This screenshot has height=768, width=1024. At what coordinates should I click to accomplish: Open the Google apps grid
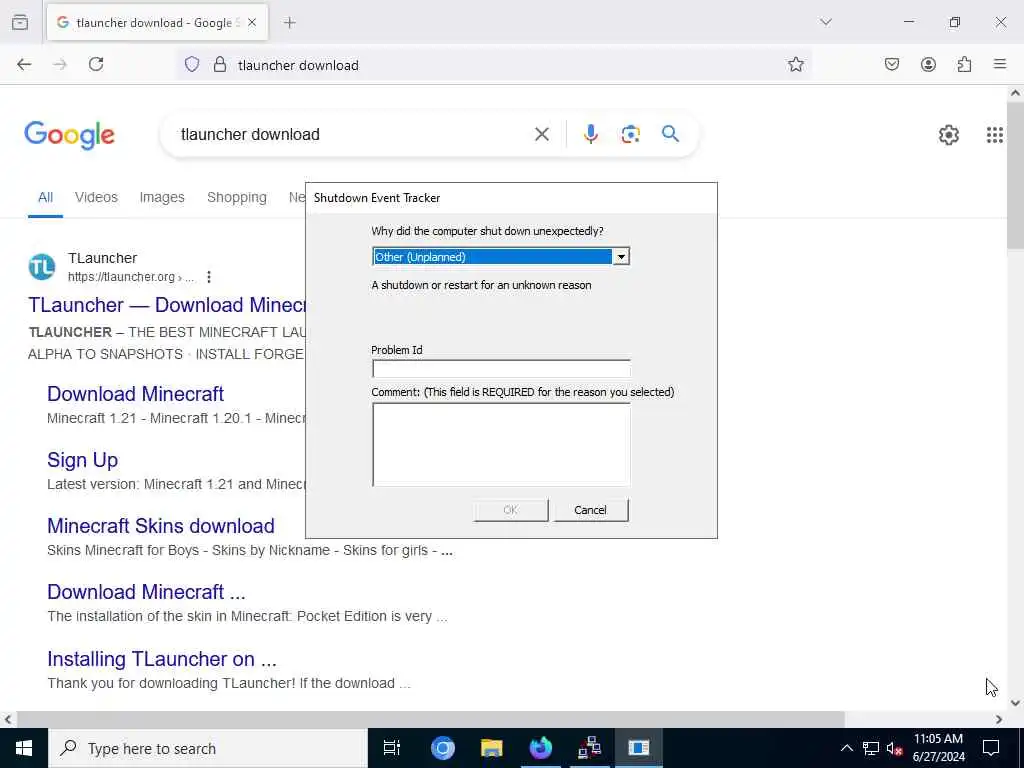995,135
